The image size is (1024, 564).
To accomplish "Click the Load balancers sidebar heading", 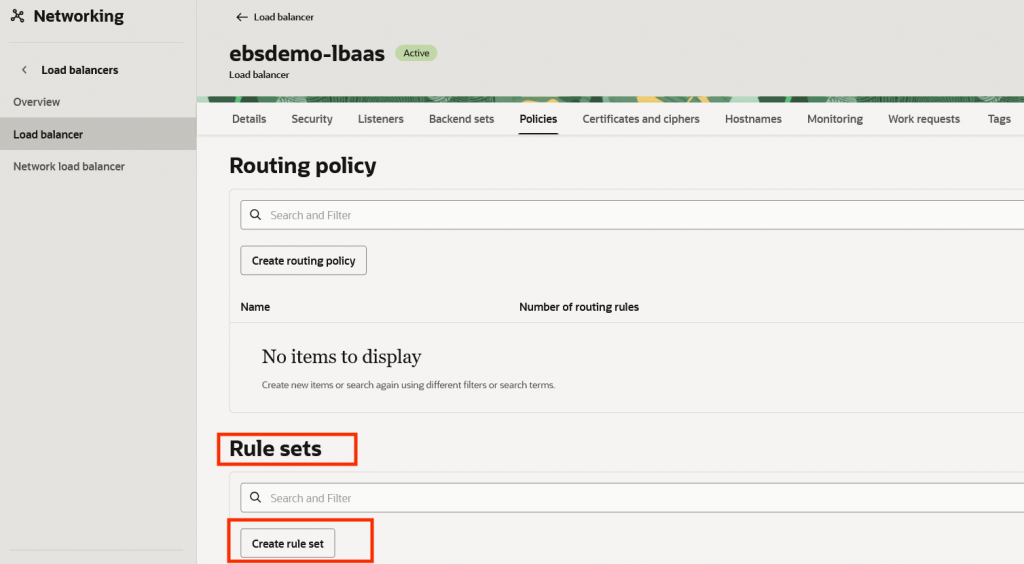I will pyautogui.click(x=80, y=70).
